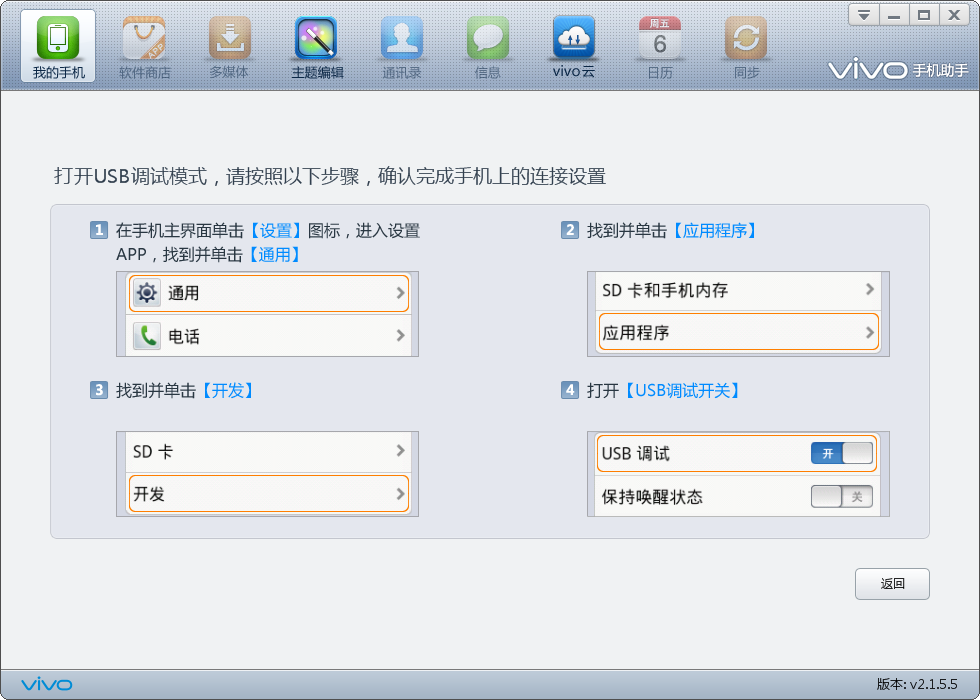Click the green phone icon beside 电话
Viewport: 980px width, 700px height.
tap(147, 336)
